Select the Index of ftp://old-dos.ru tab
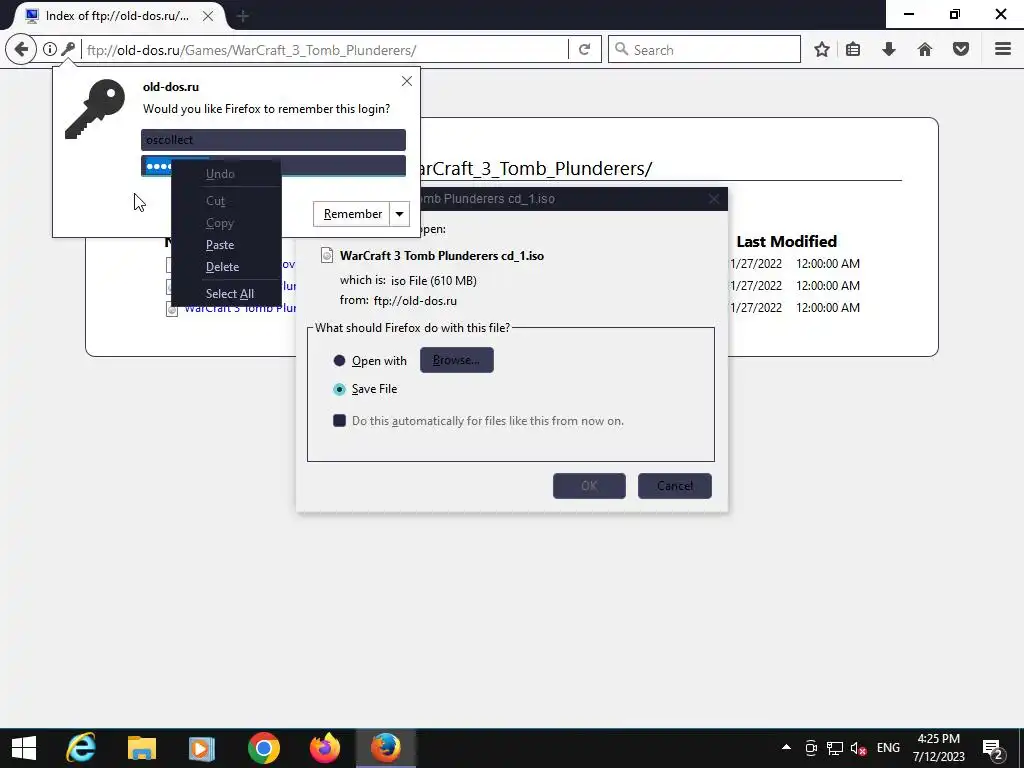Viewport: 1024px width, 768px height. [116, 16]
